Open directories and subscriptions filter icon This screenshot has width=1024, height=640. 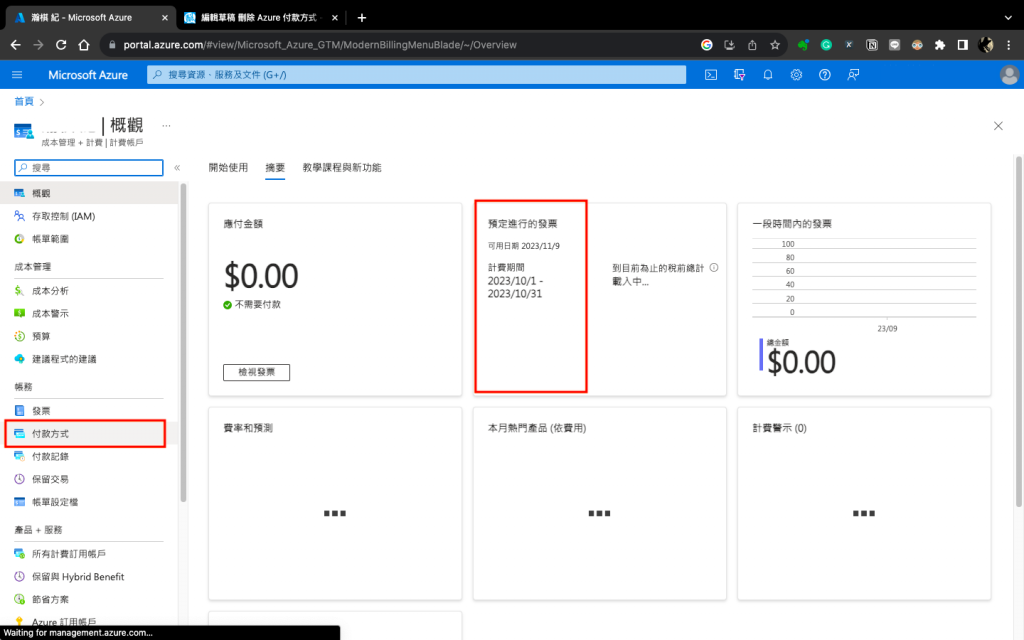[739, 75]
